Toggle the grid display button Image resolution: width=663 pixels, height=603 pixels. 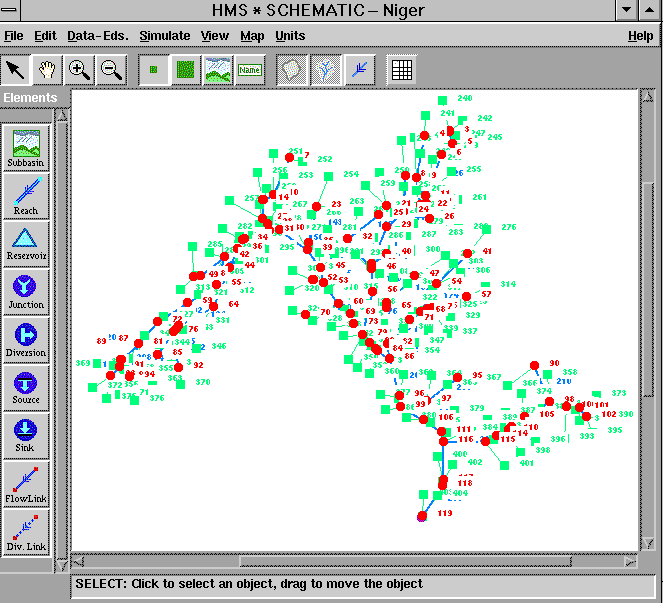click(x=401, y=69)
